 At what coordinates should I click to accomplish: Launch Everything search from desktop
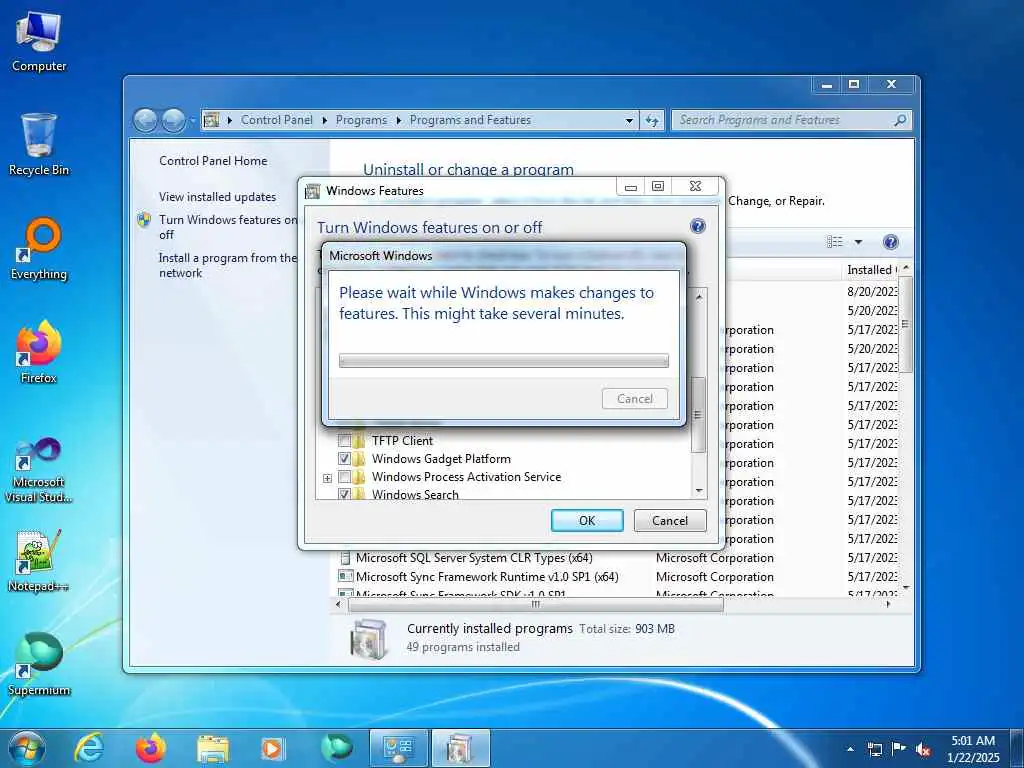tap(39, 249)
